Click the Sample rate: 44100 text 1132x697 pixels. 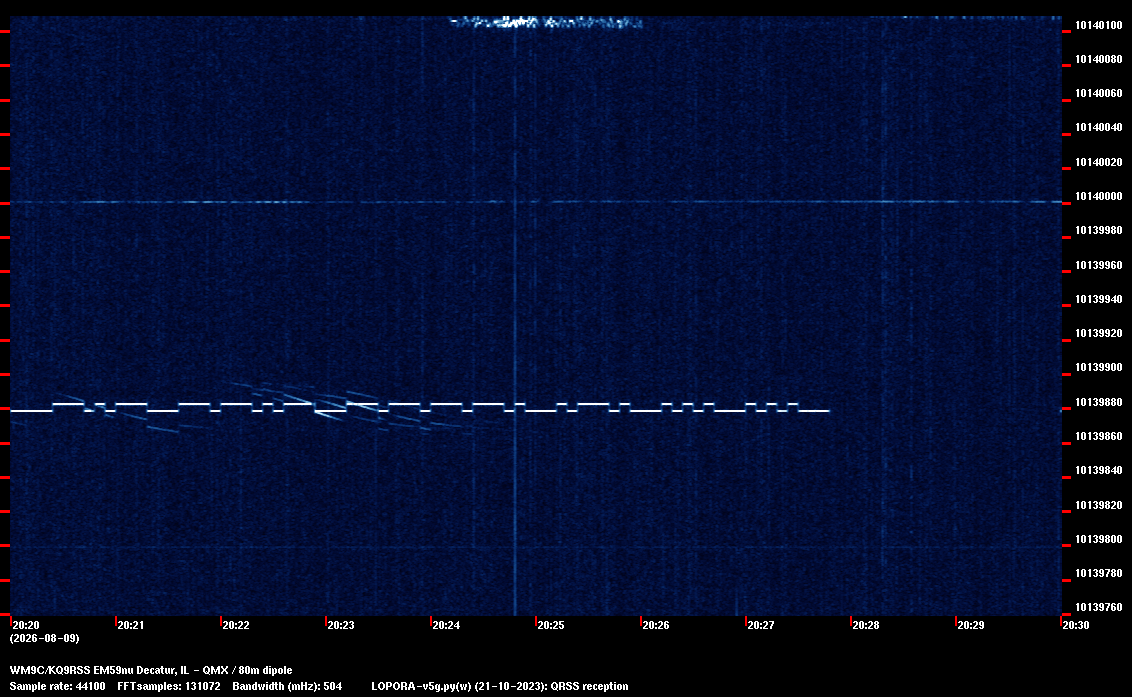(x=58, y=686)
